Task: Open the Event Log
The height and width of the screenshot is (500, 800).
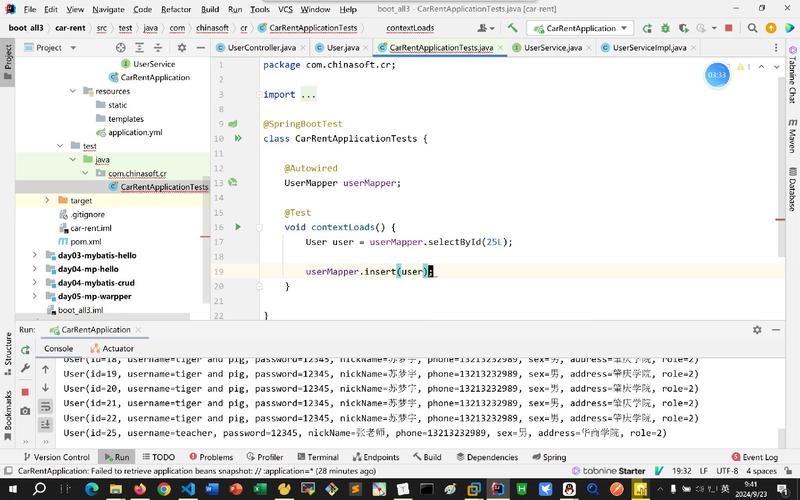Action: (x=755, y=457)
